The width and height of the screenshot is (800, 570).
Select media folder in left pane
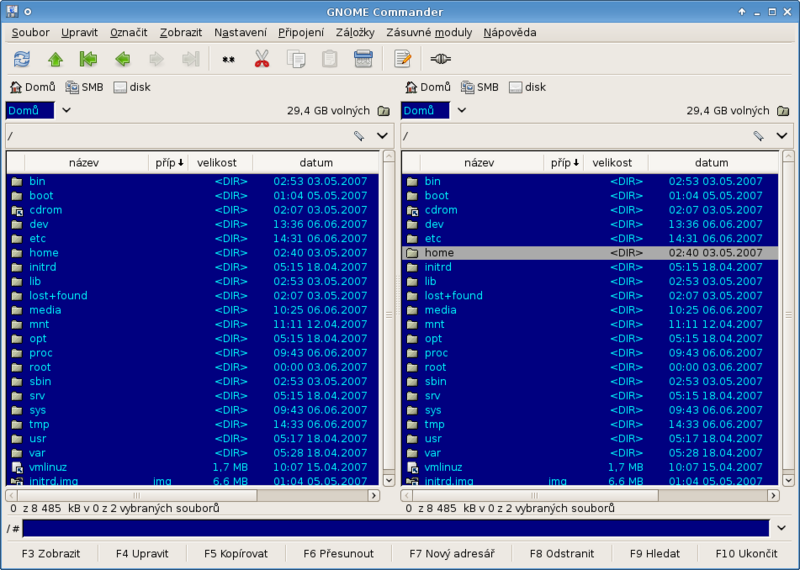(x=193, y=310)
